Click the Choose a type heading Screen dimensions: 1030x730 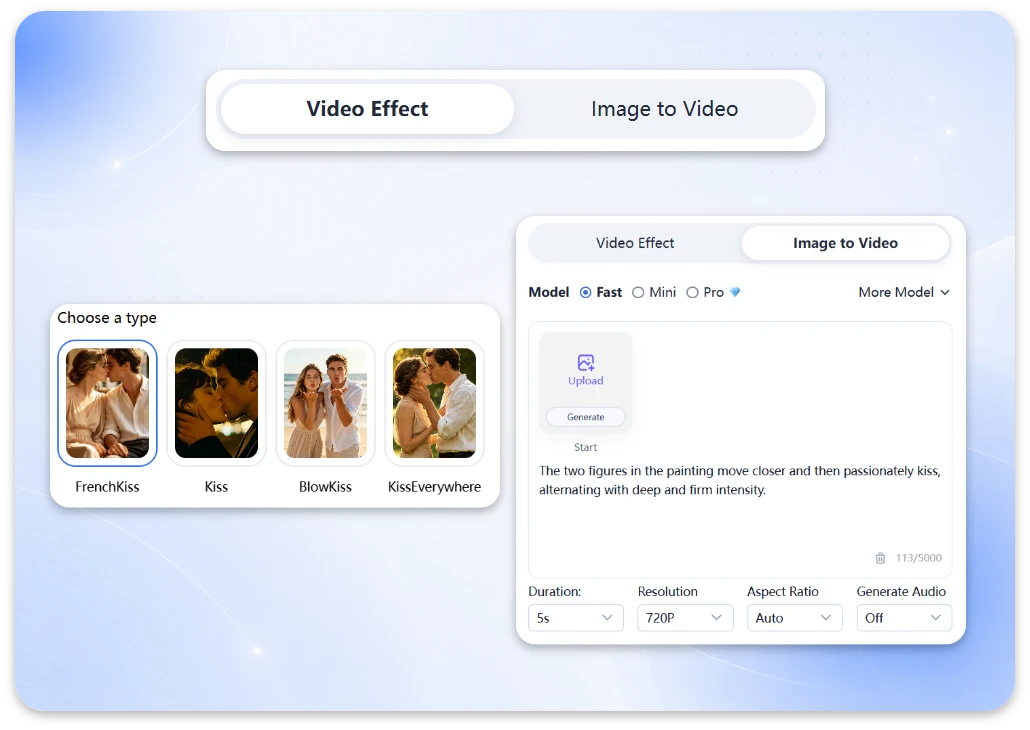point(107,318)
